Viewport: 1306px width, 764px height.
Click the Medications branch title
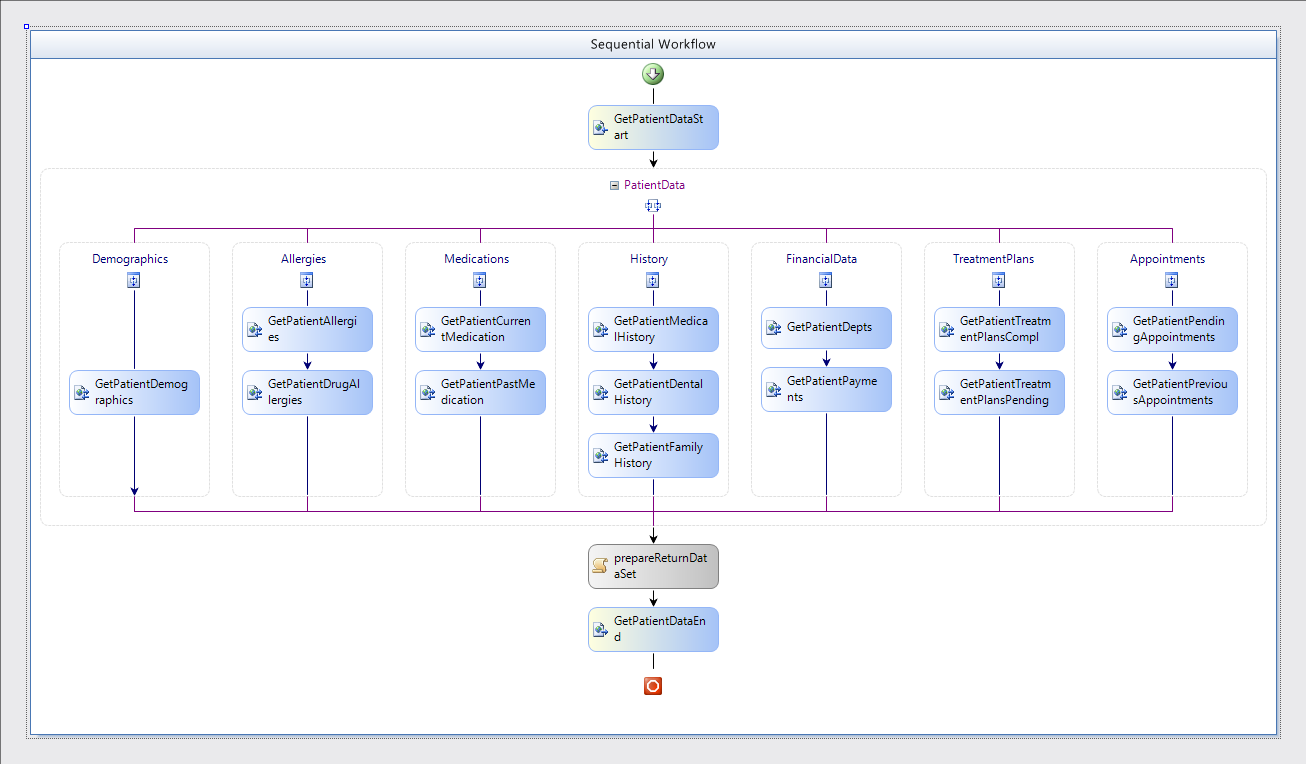[x=476, y=259]
